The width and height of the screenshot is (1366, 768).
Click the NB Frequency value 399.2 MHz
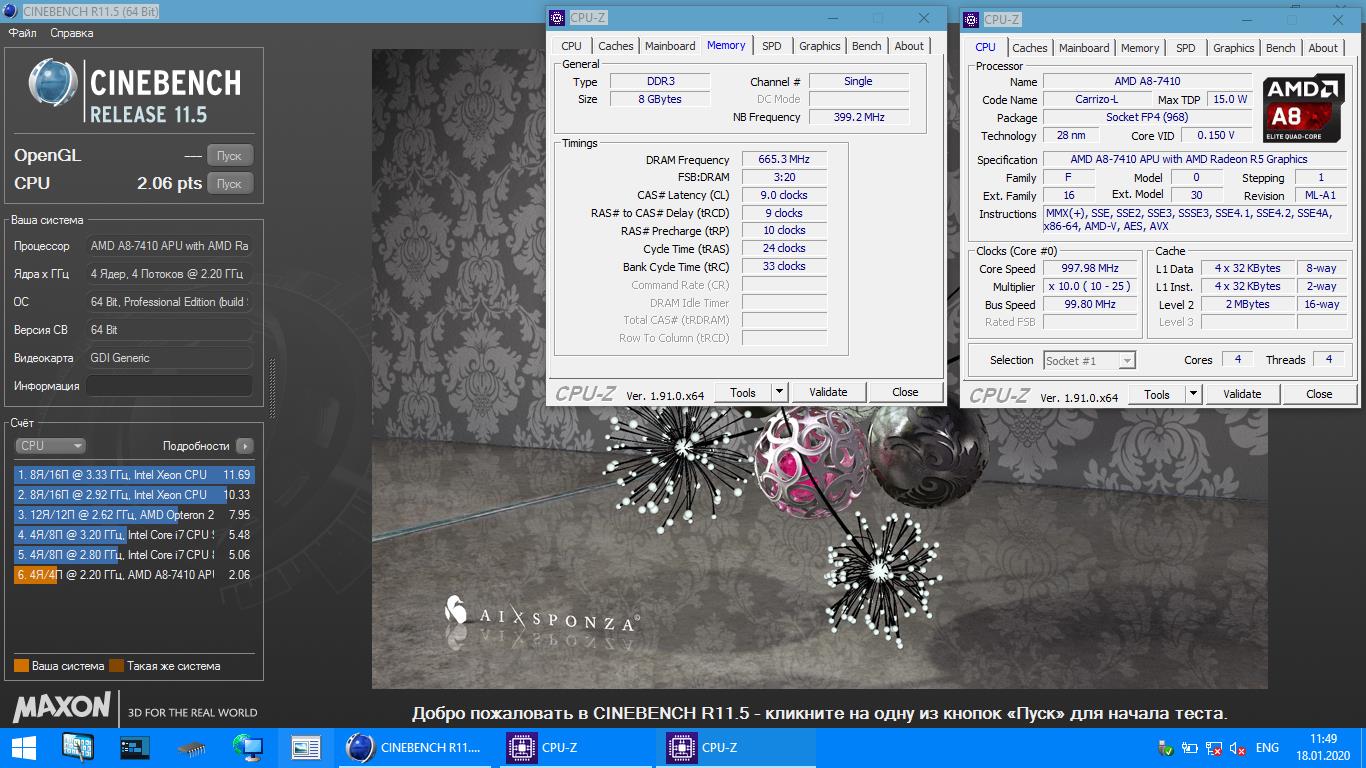(859, 117)
